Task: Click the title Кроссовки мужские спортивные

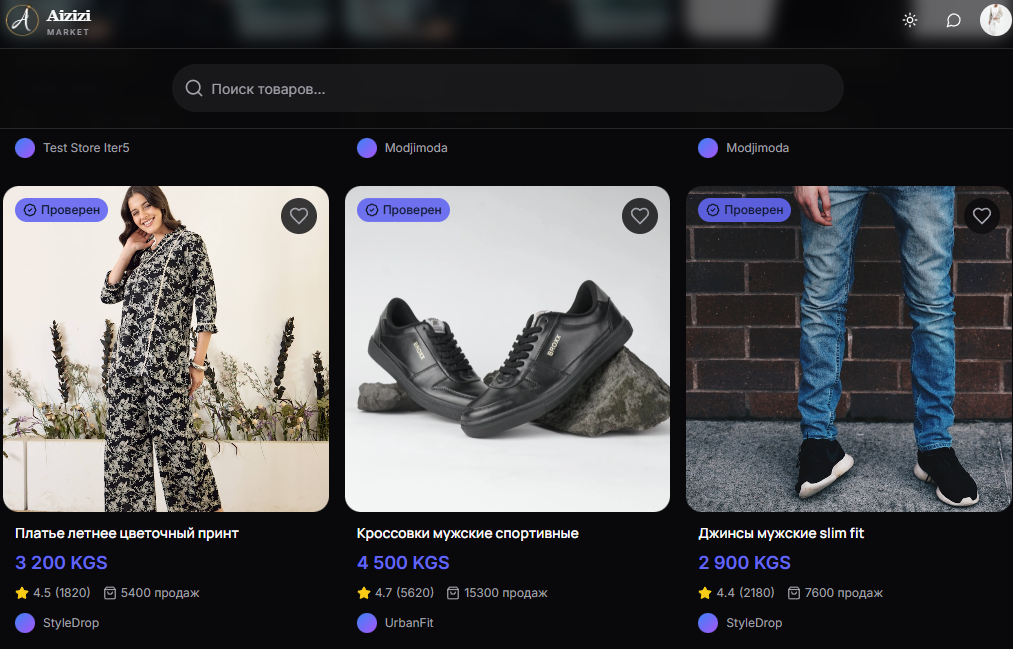Action: pyautogui.click(x=467, y=533)
